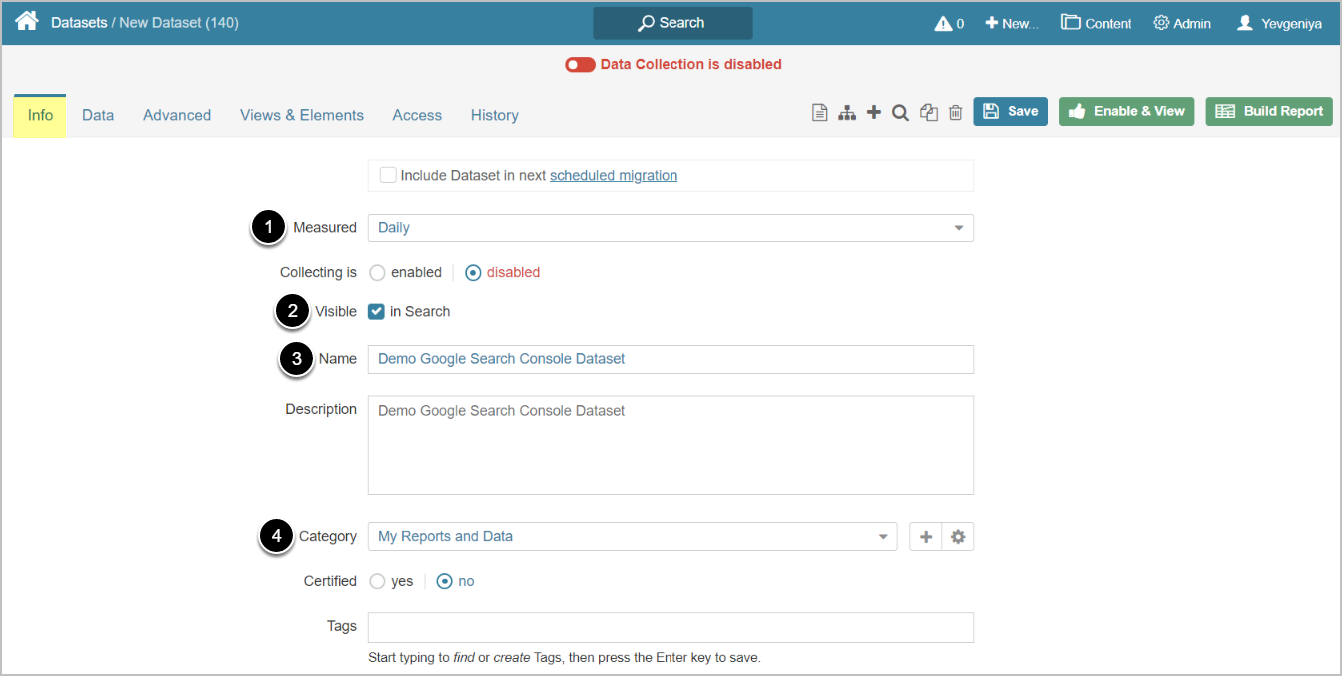Click the home icon in header

[x=27, y=21]
